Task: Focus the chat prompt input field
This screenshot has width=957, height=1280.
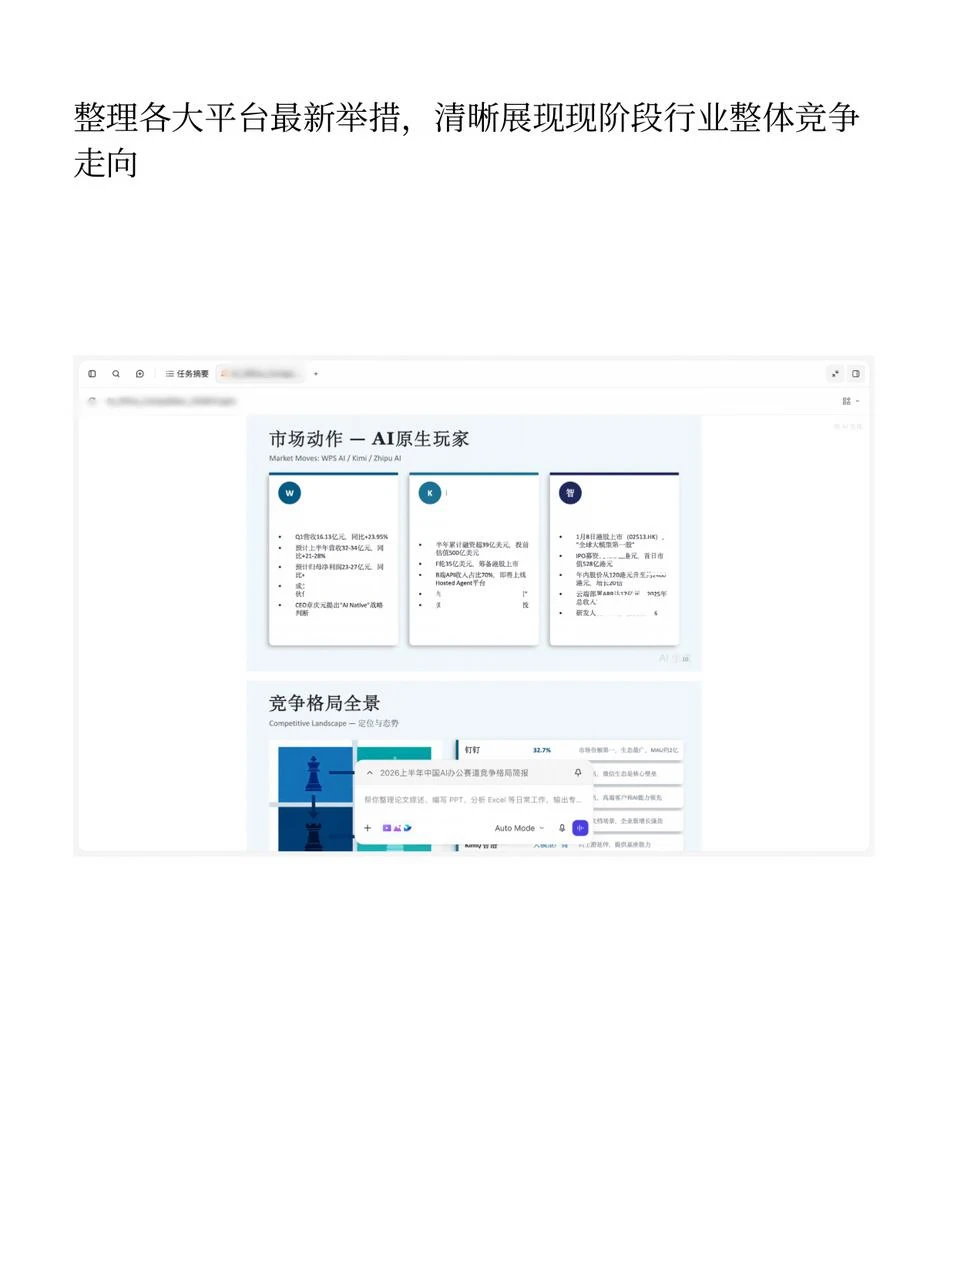Action: [473, 800]
